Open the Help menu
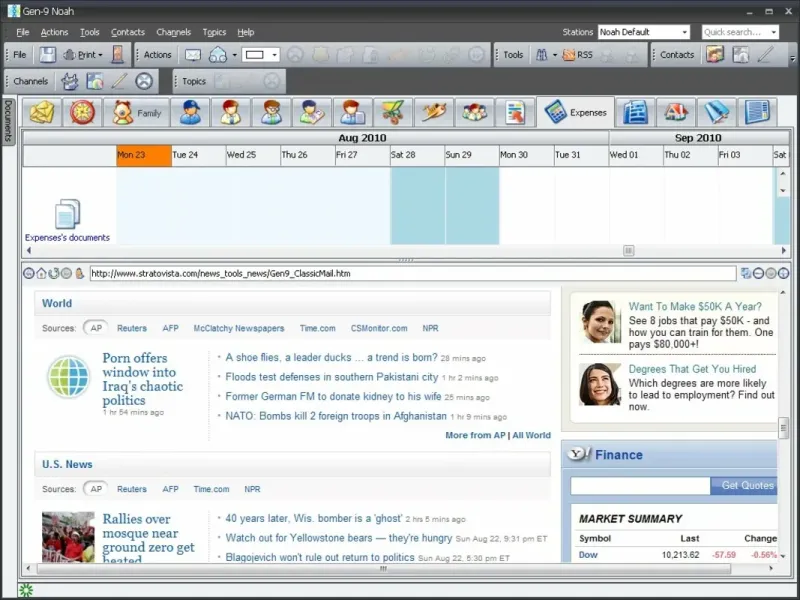The image size is (800, 600). [245, 32]
